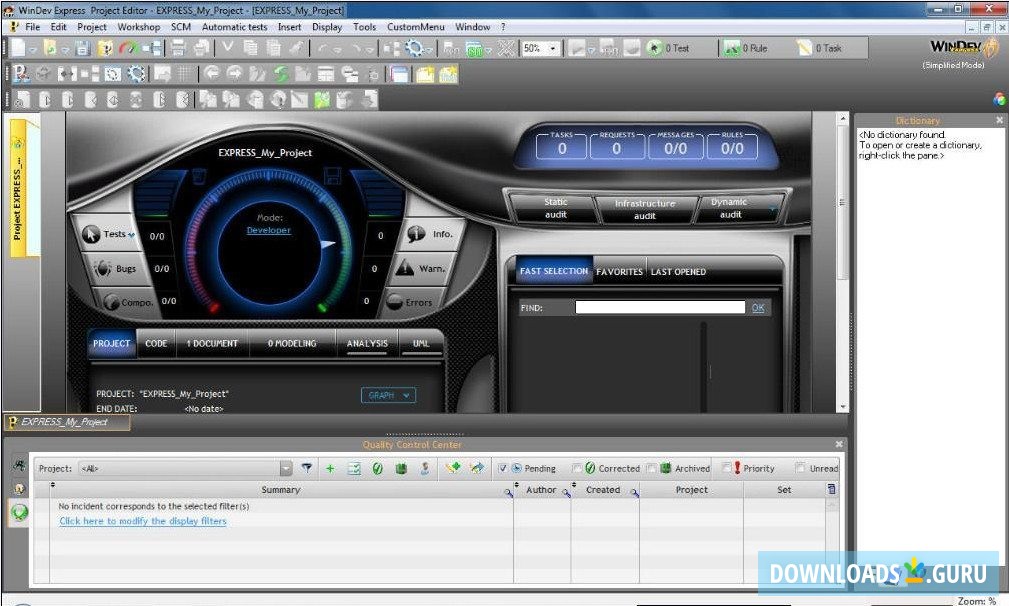Expand the Project filter combo box
The image size is (1009, 606).
click(x=286, y=468)
